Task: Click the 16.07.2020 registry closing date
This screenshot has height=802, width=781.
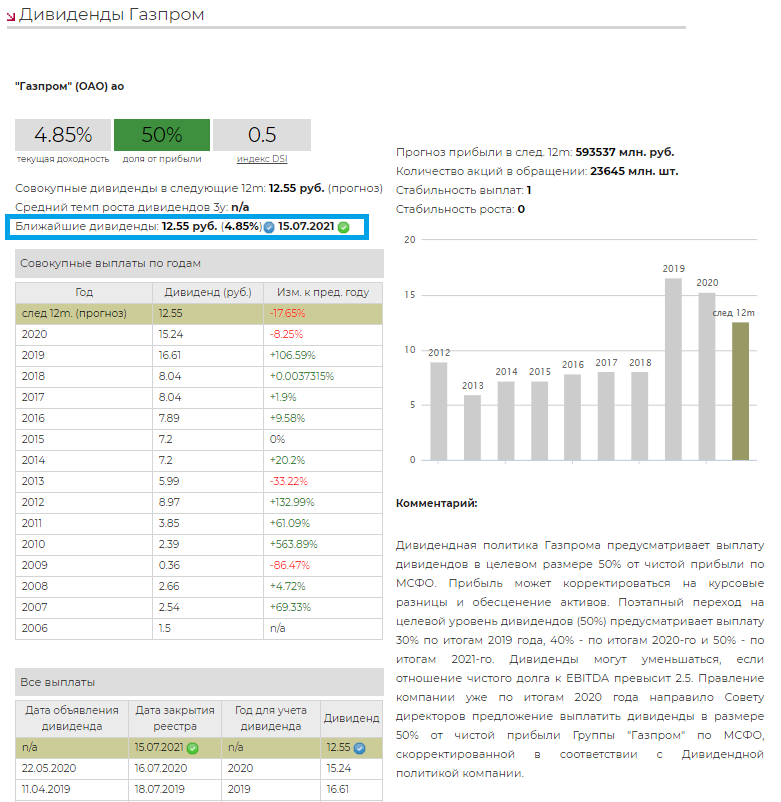Action: [161, 768]
